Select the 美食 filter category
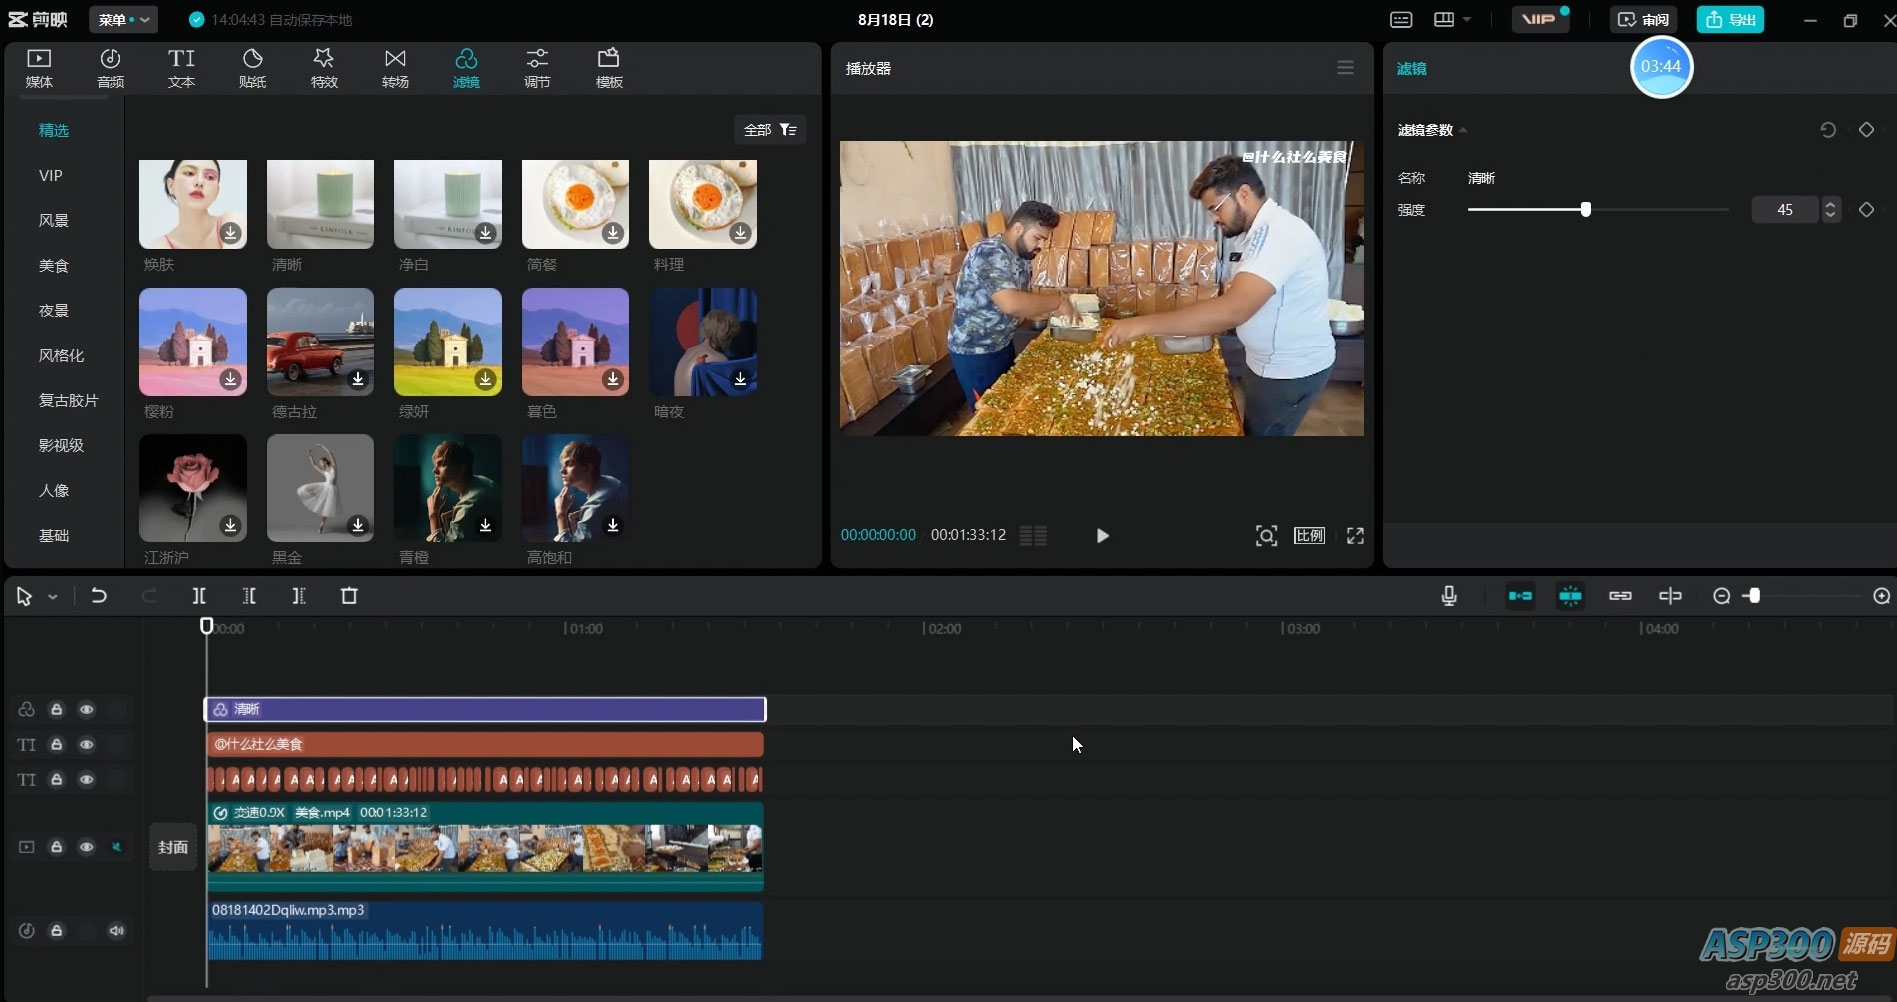Image resolution: width=1897 pixels, height=1002 pixels. coord(54,266)
